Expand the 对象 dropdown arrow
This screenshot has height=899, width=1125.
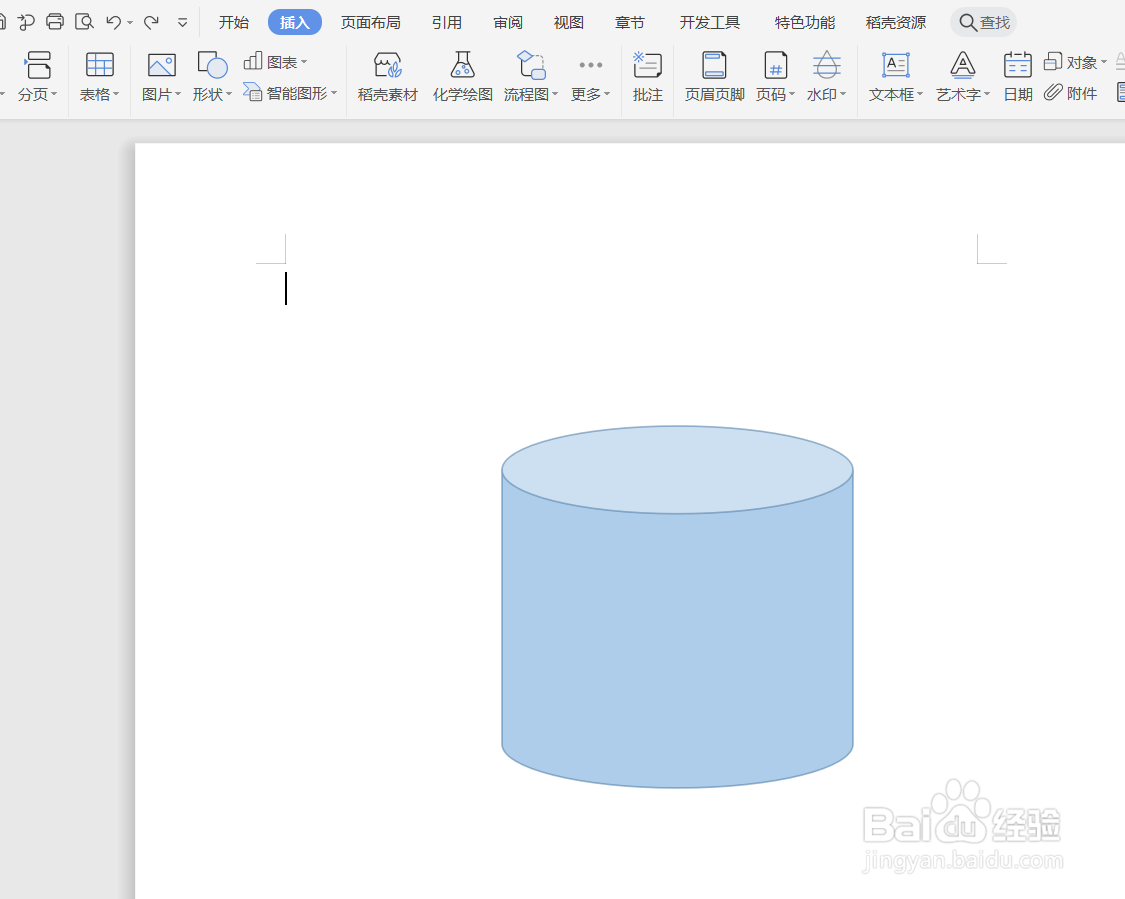[x=1103, y=62]
